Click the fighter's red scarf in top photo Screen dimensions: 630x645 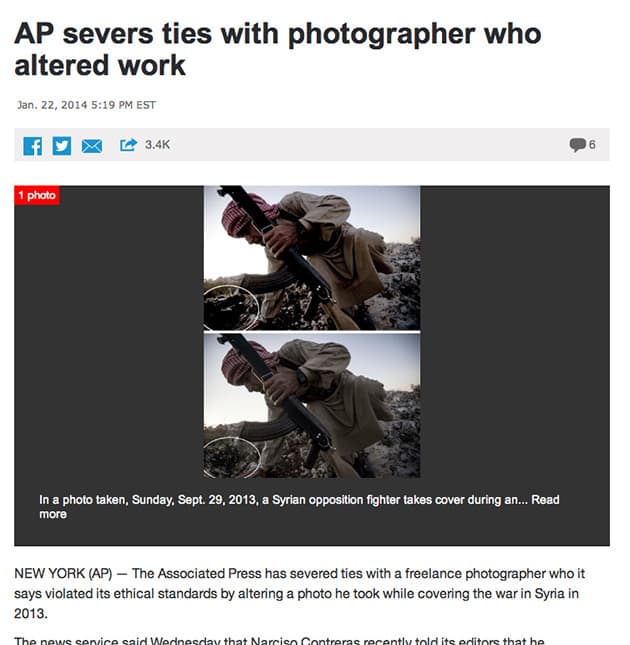tap(245, 214)
